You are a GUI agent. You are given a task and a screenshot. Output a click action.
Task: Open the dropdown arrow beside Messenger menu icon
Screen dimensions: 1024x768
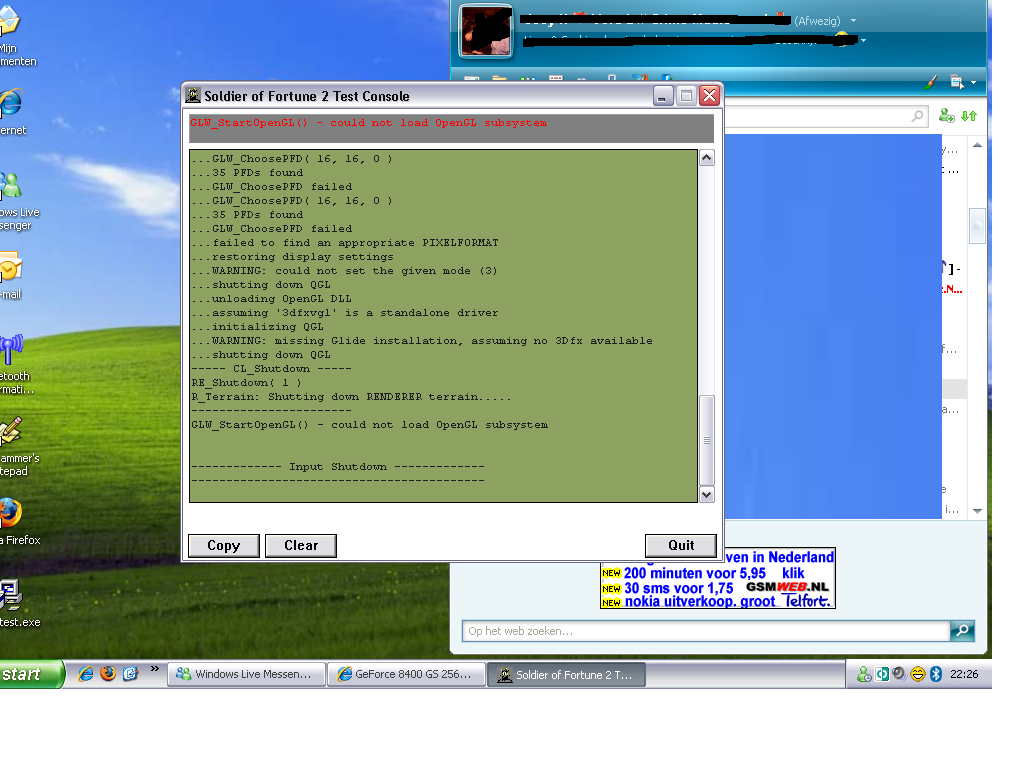973,83
